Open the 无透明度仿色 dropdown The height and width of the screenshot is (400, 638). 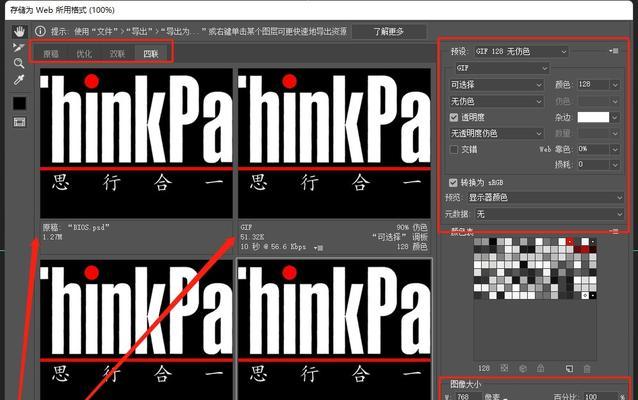(496, 133)
